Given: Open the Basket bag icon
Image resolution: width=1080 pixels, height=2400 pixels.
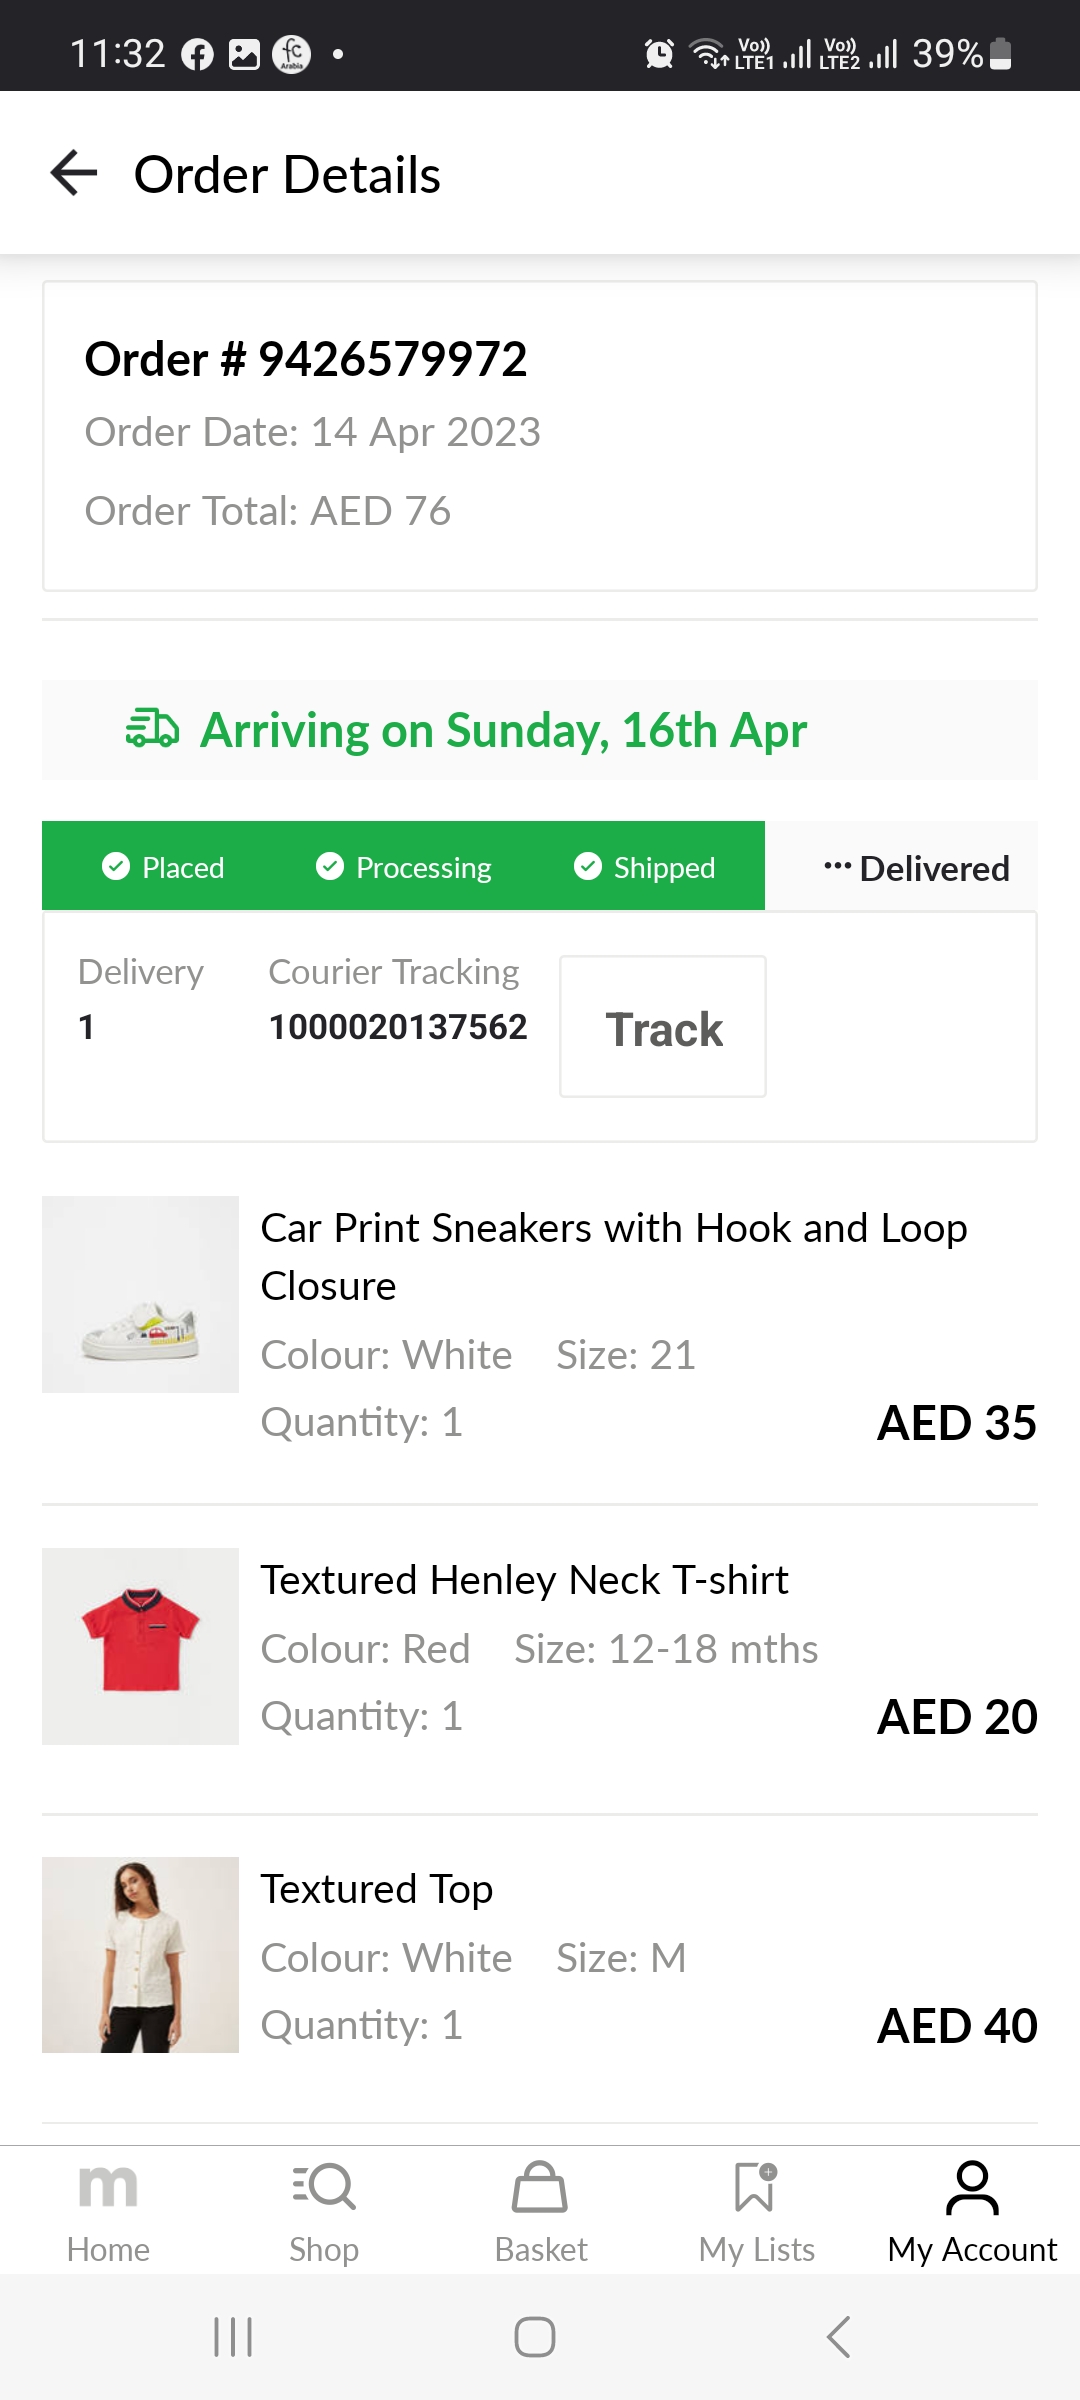Looking at the screenshot, I should (x=540, y=2187).
